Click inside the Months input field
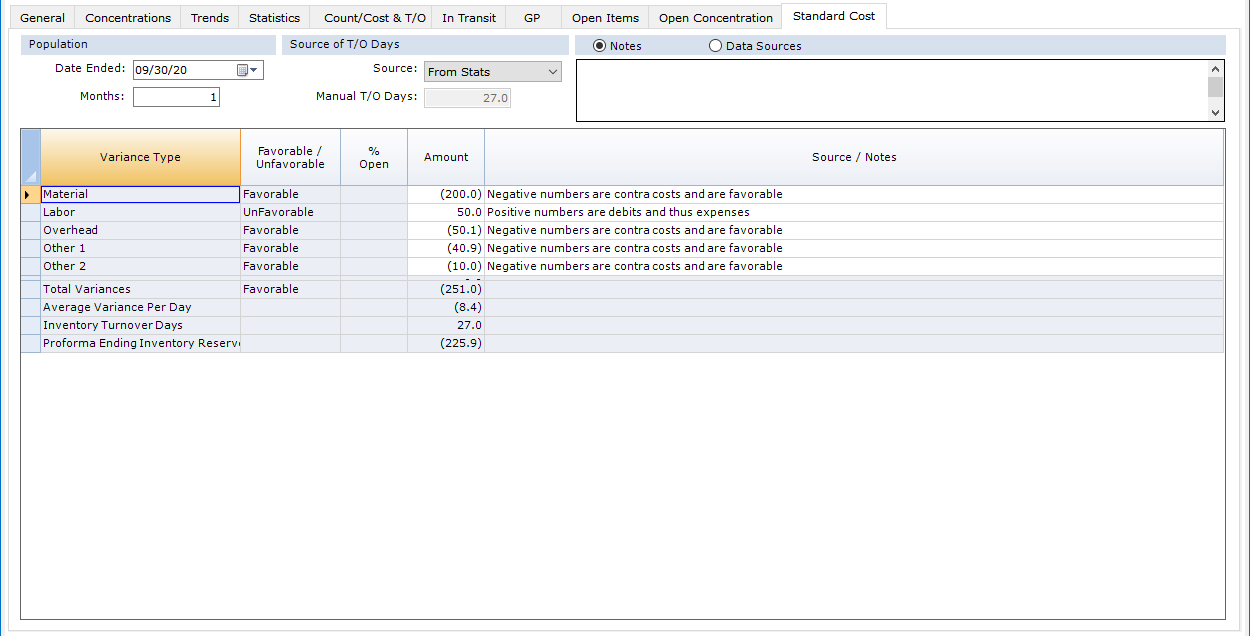The width and height of the screenshot is (1250, 636). [176, 96]
